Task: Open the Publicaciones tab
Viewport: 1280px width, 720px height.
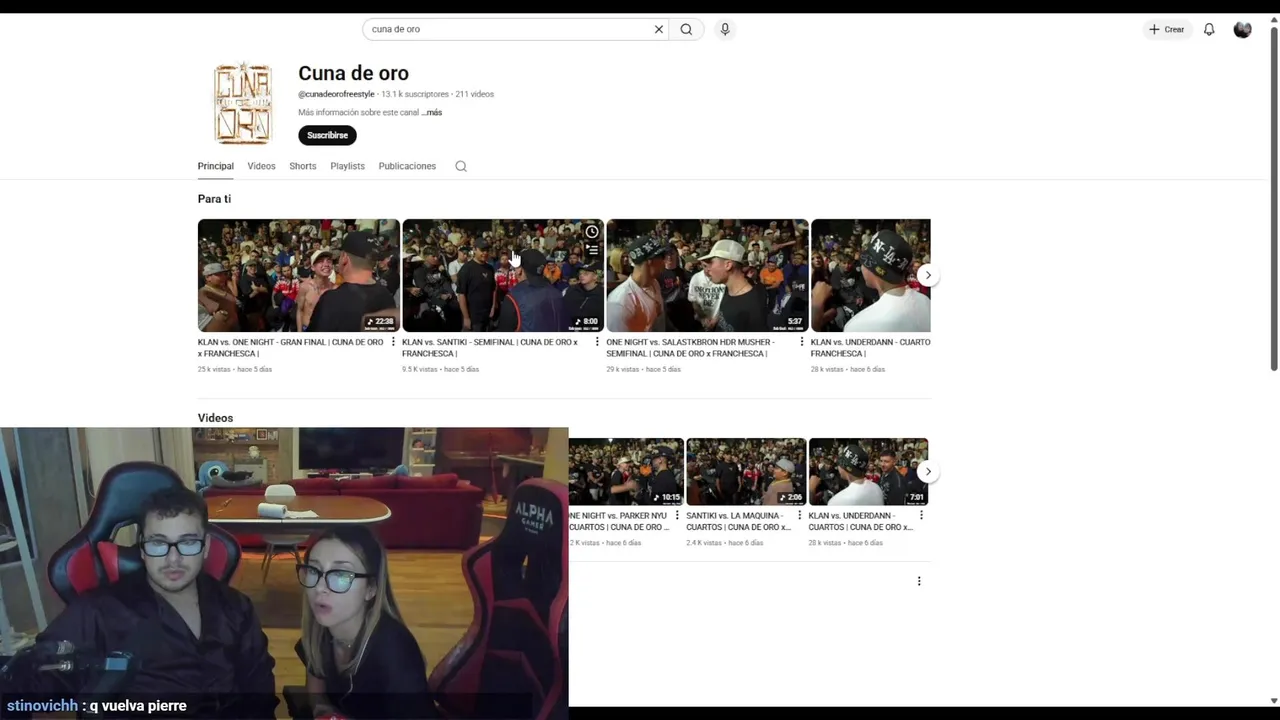Action: [407, 166]
